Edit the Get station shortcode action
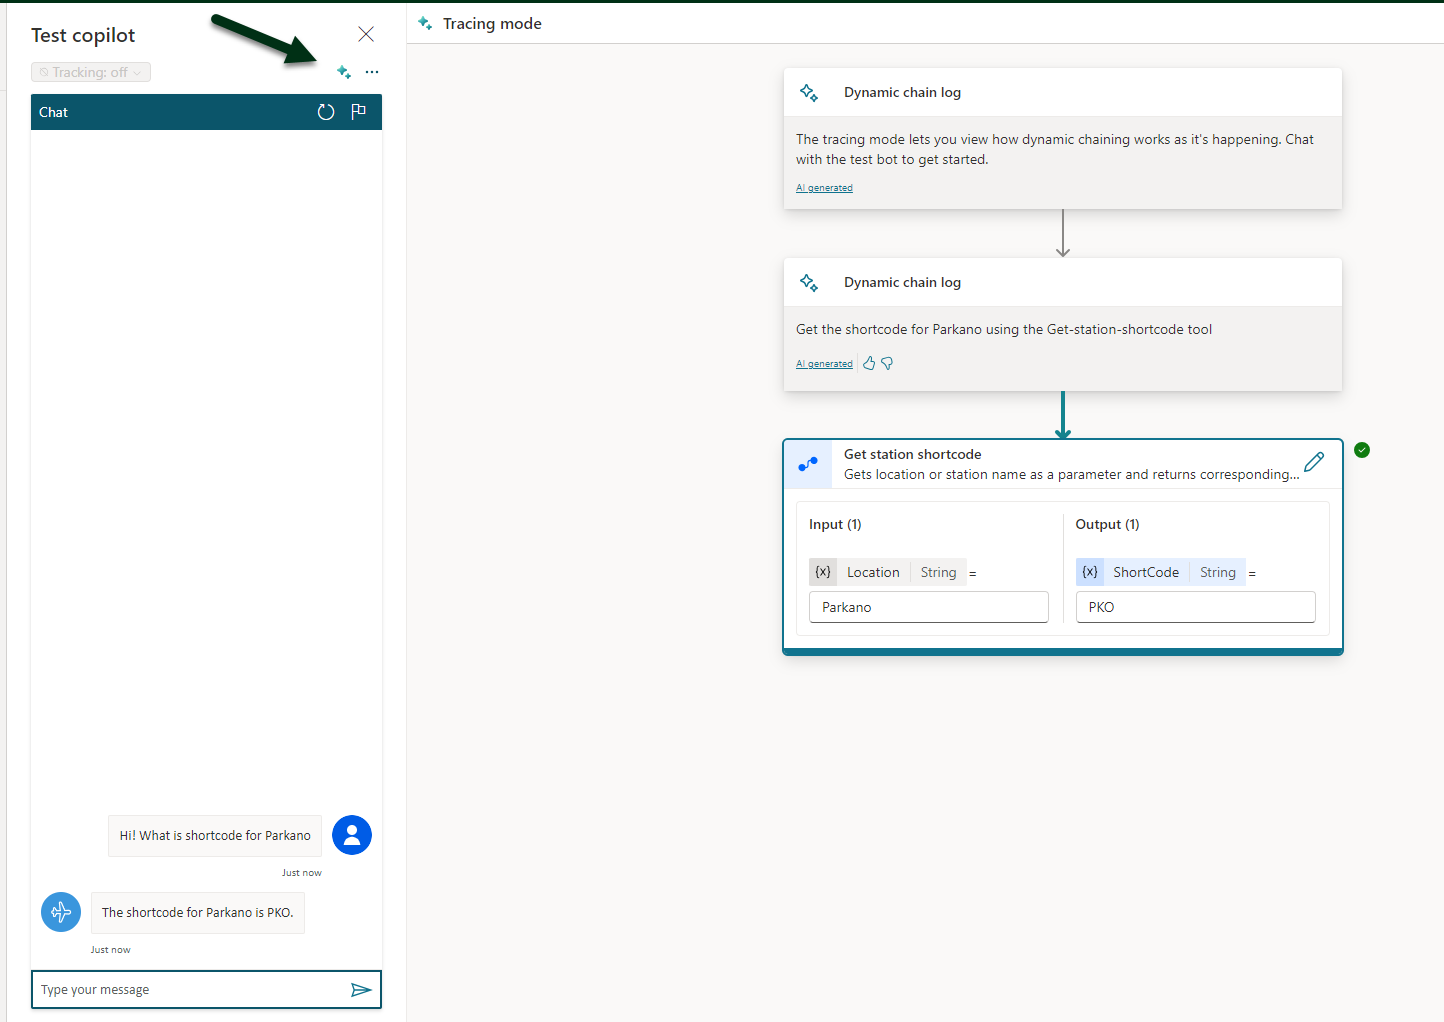The image size is (1444, 1022). (1314, 462)
